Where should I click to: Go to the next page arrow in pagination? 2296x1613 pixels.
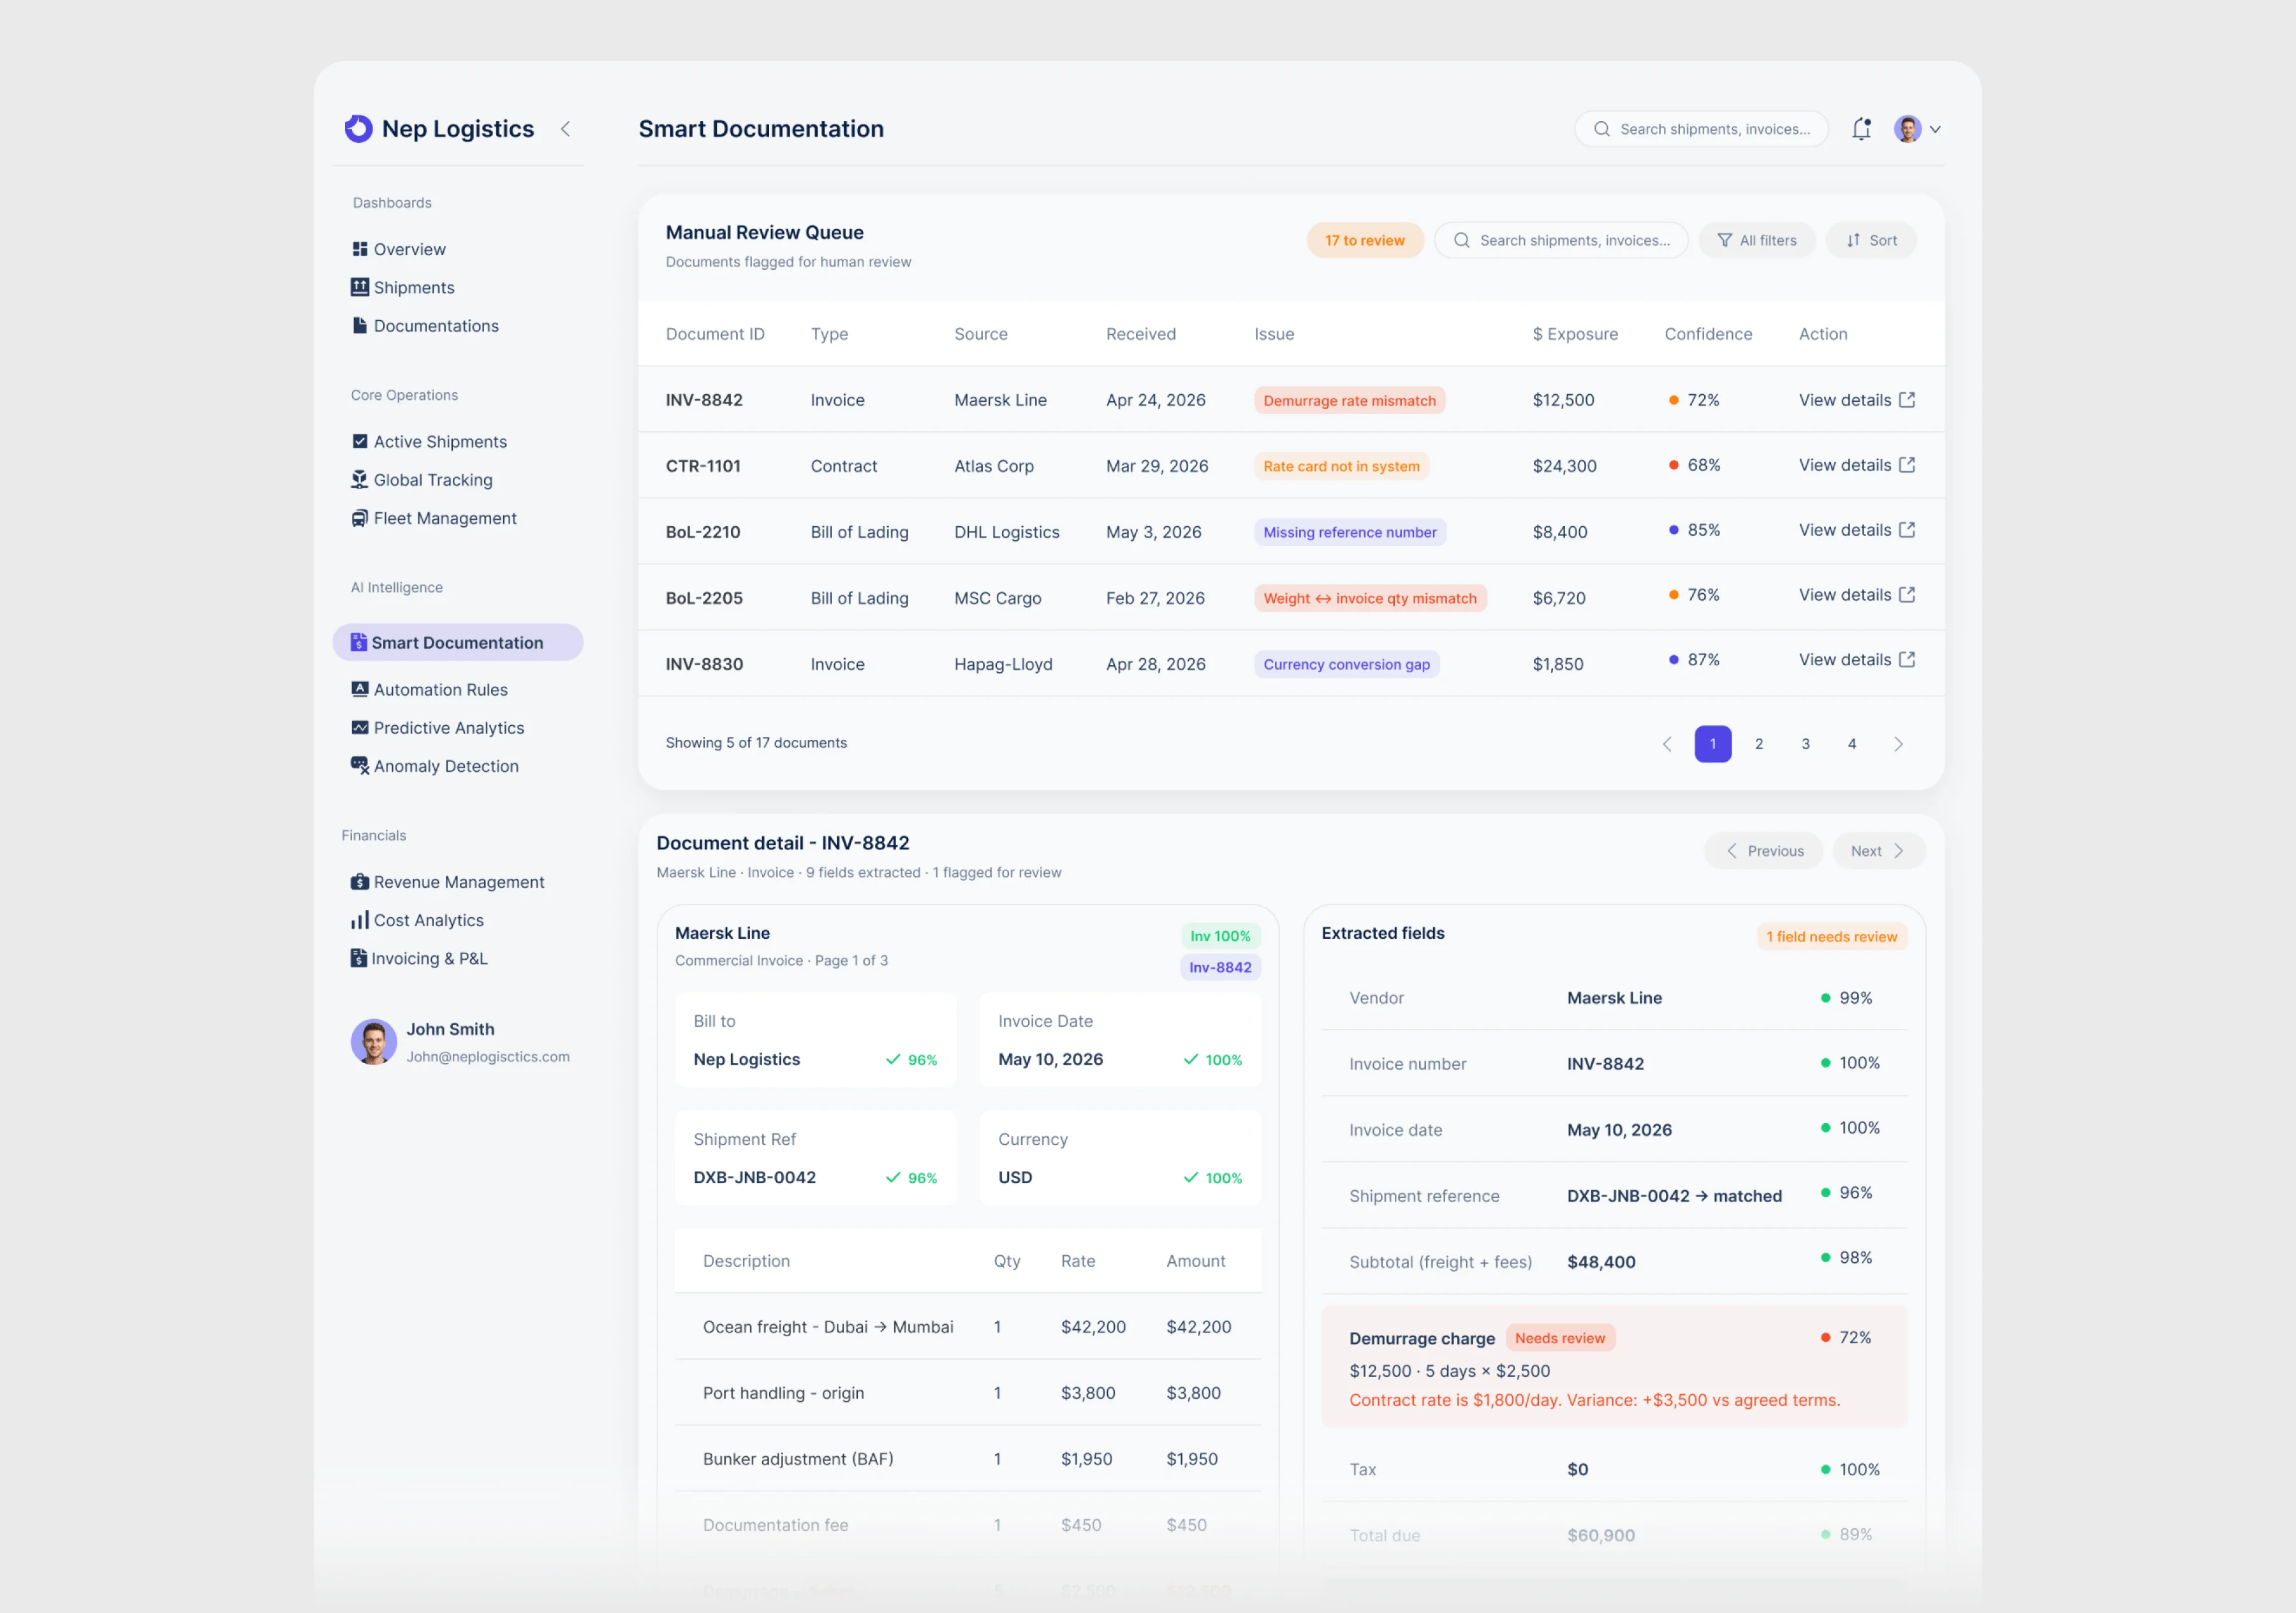1897,744
